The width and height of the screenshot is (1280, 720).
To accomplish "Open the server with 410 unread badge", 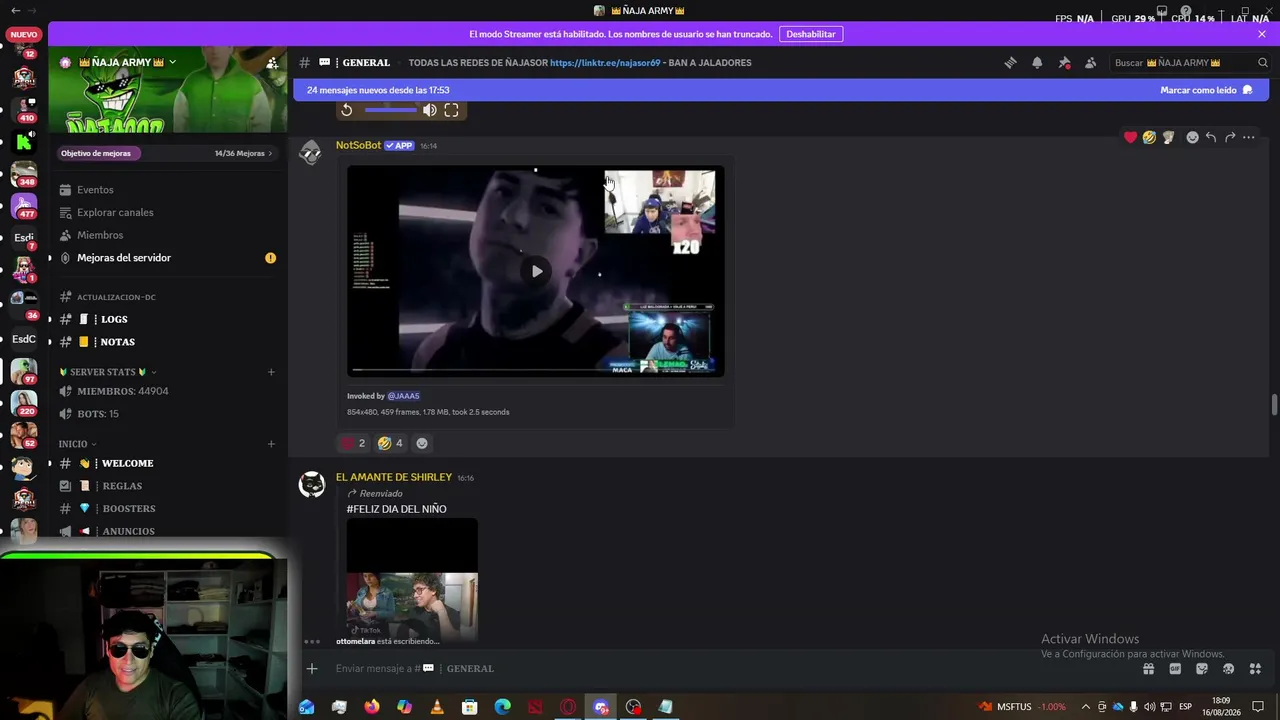I will [24, 109].
